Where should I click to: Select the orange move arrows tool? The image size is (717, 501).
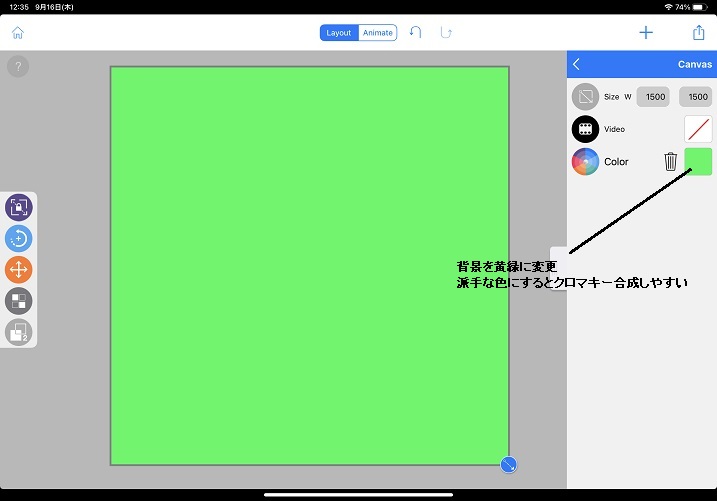click(19, 269)
